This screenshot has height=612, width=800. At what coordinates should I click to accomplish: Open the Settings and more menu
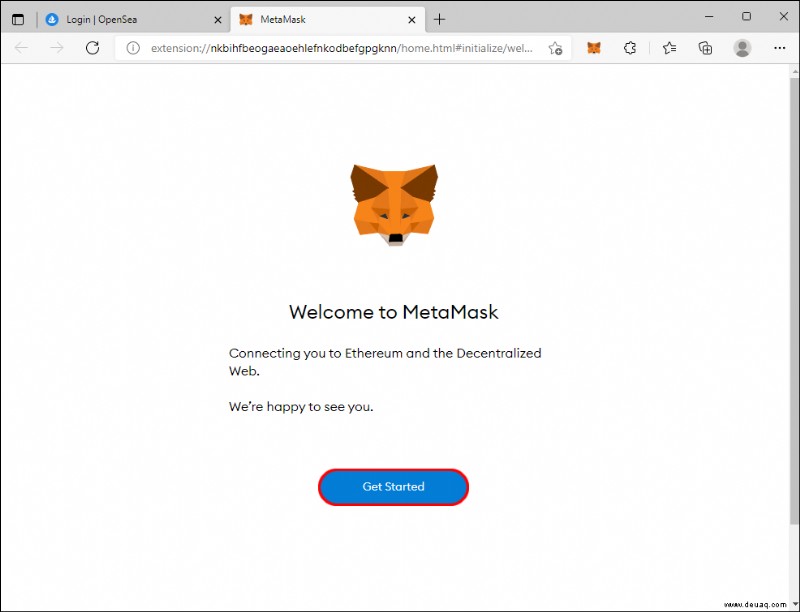coord(780,48)
